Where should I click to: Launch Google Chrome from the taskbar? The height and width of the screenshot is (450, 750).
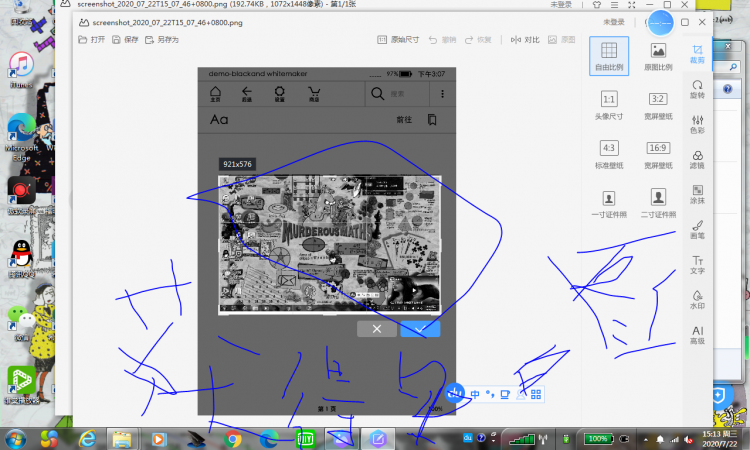[x=233, y=439]
